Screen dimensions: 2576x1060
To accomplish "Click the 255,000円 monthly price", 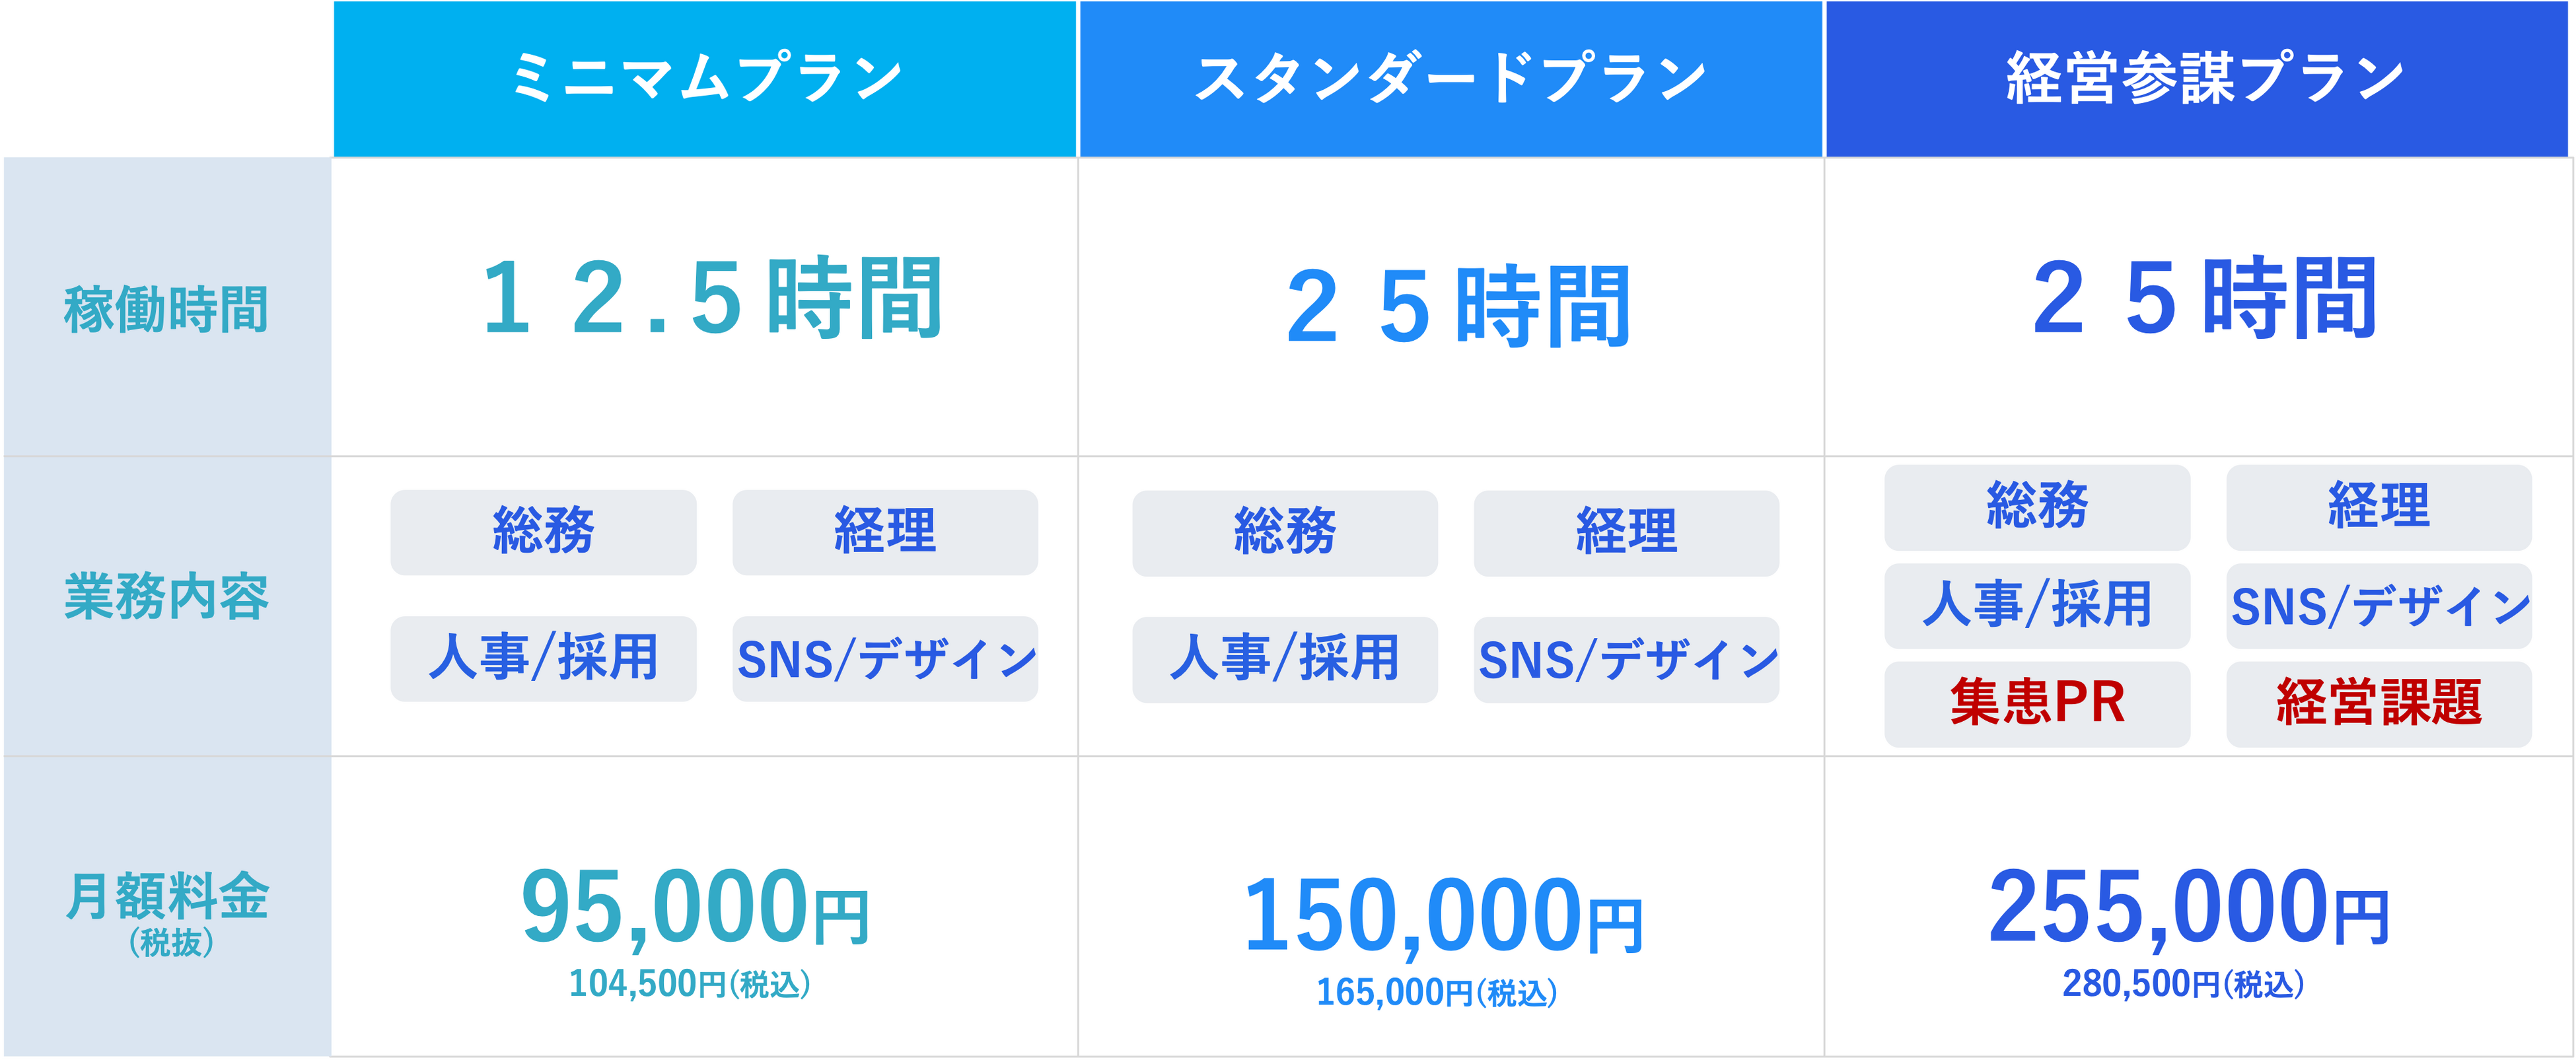I will pyautogui.click(x=2189, y=907).
